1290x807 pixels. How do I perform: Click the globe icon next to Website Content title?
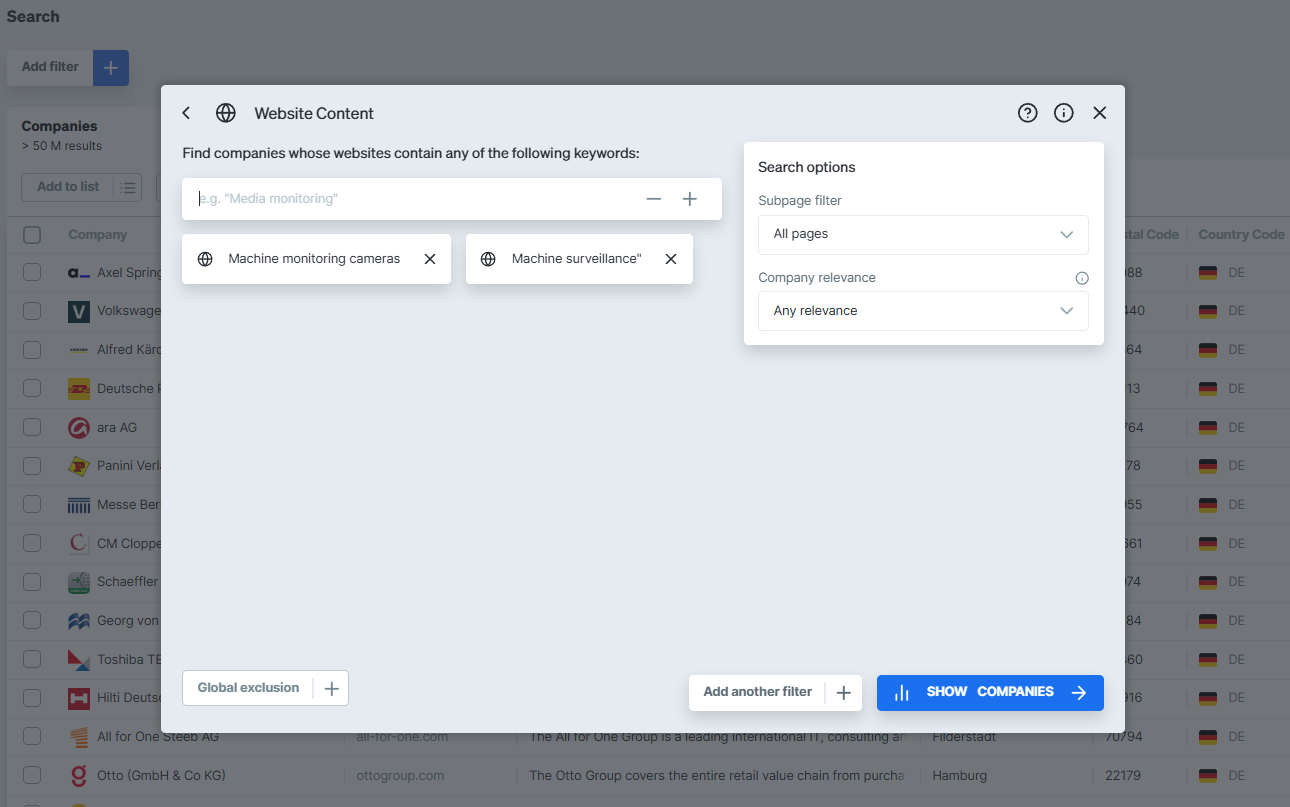click(226, 113)
